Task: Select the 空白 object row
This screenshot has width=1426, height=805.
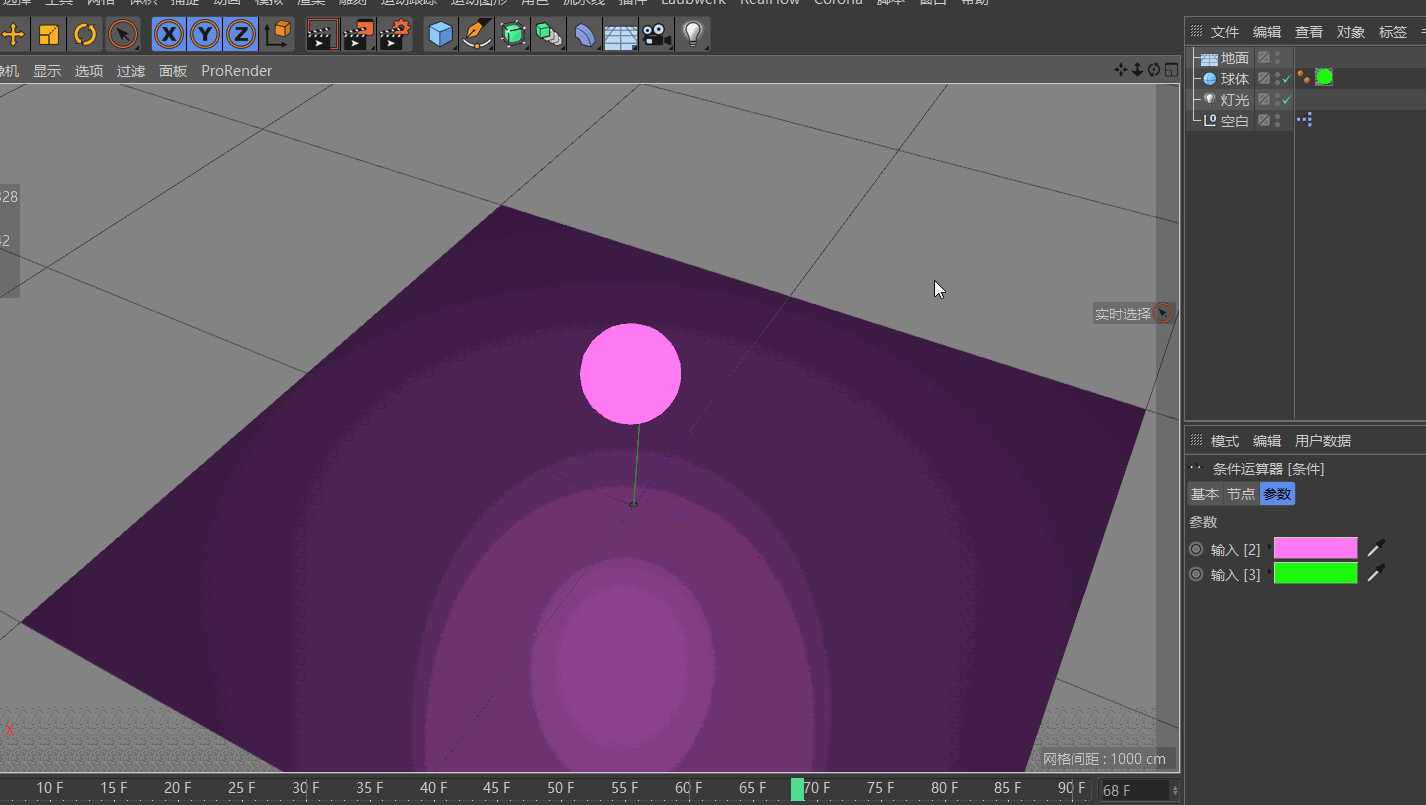Action: click(x=1235, y=121)
